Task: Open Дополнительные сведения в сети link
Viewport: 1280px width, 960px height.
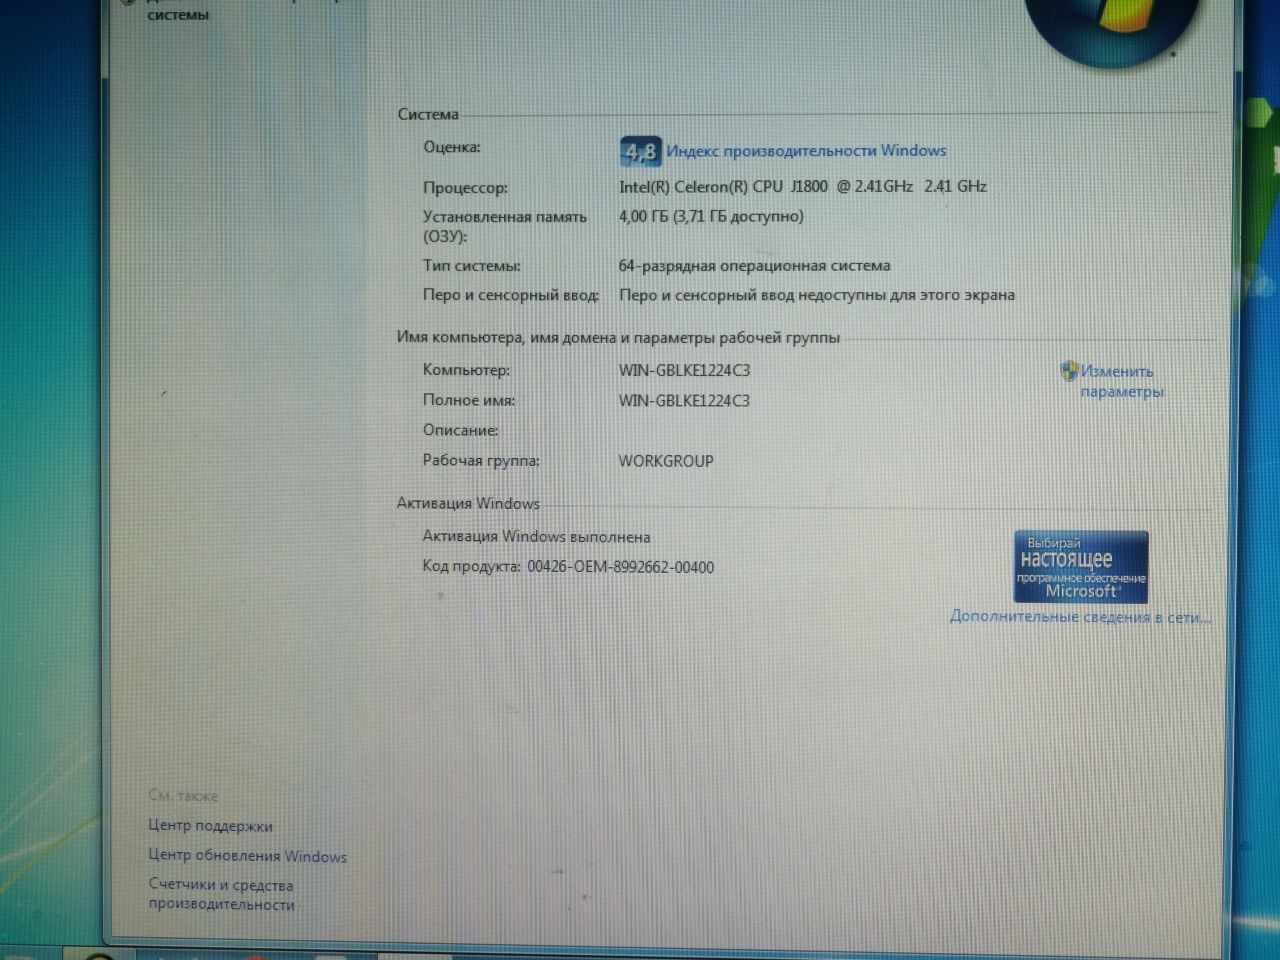Action: (1080, 617)
